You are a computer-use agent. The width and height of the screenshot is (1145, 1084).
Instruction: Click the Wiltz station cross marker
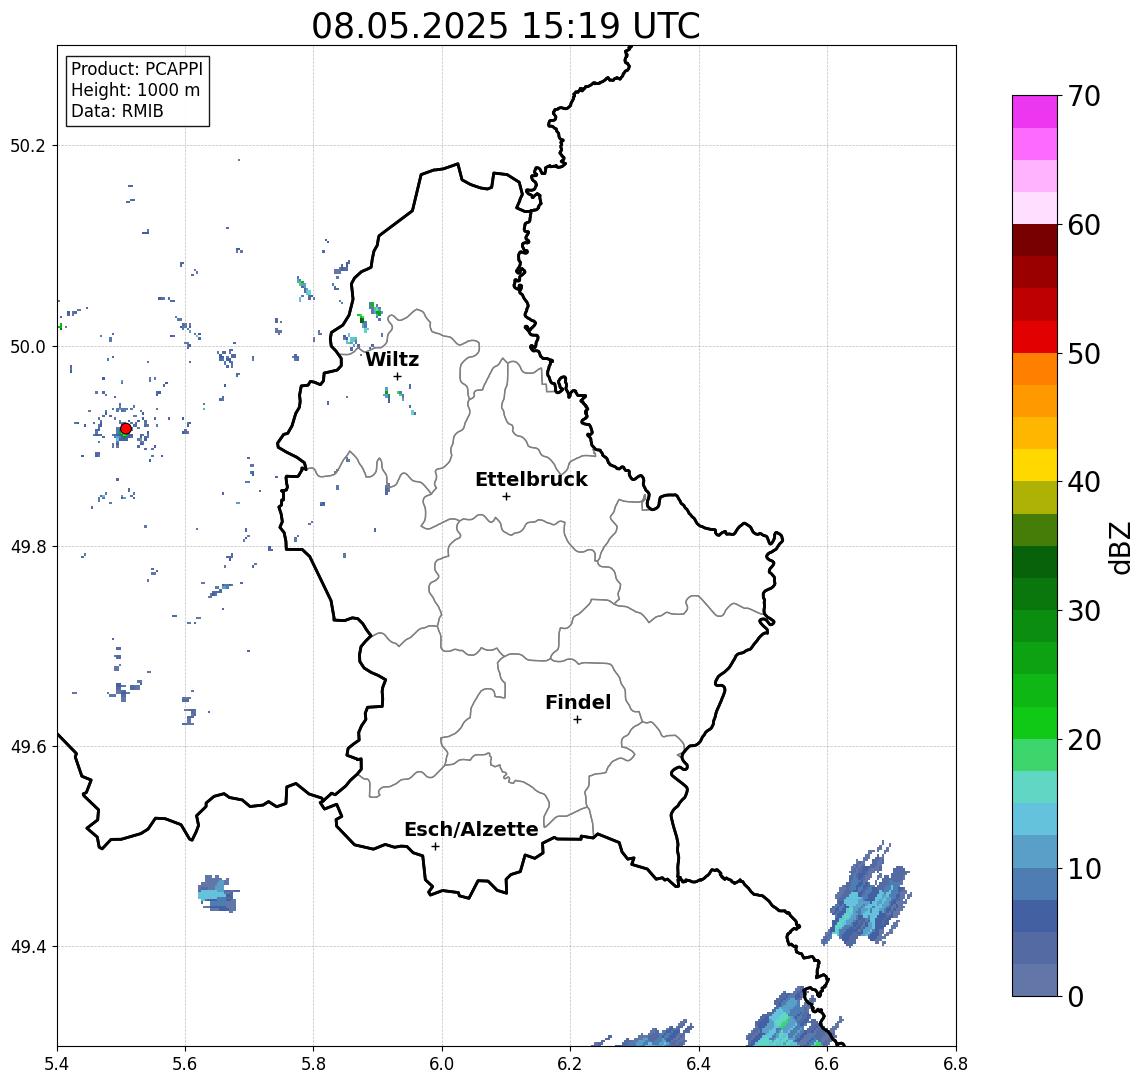[397, 377]
